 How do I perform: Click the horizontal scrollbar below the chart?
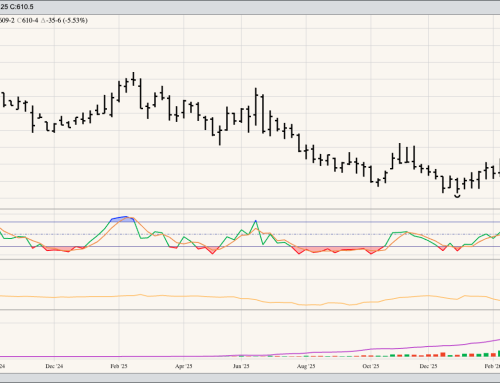coord(250,378)
